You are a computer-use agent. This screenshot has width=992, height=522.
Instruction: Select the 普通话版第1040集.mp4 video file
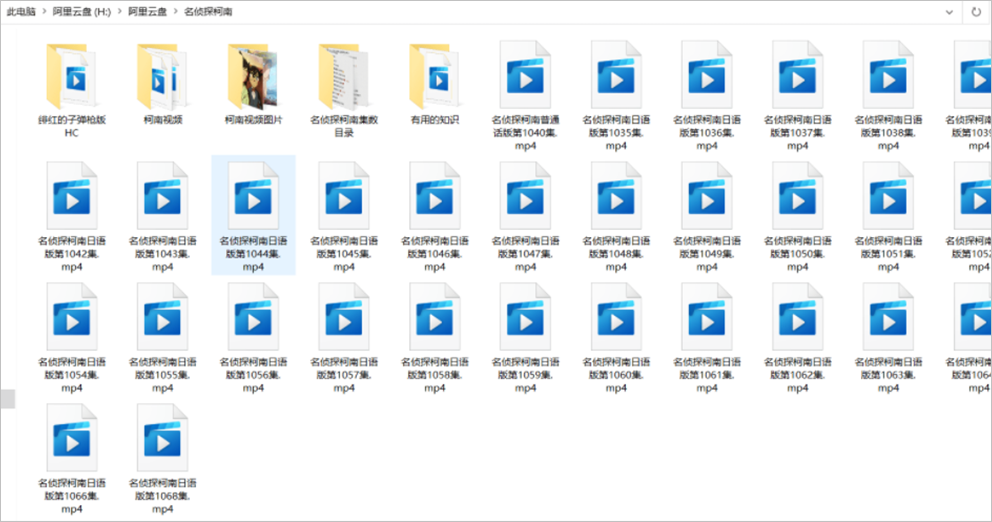click(526, 96)
